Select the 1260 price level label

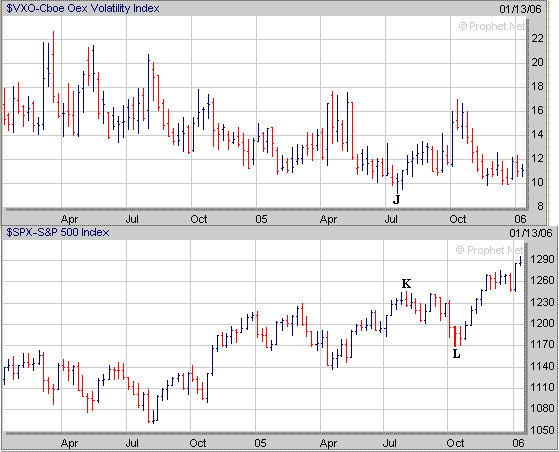542,281
